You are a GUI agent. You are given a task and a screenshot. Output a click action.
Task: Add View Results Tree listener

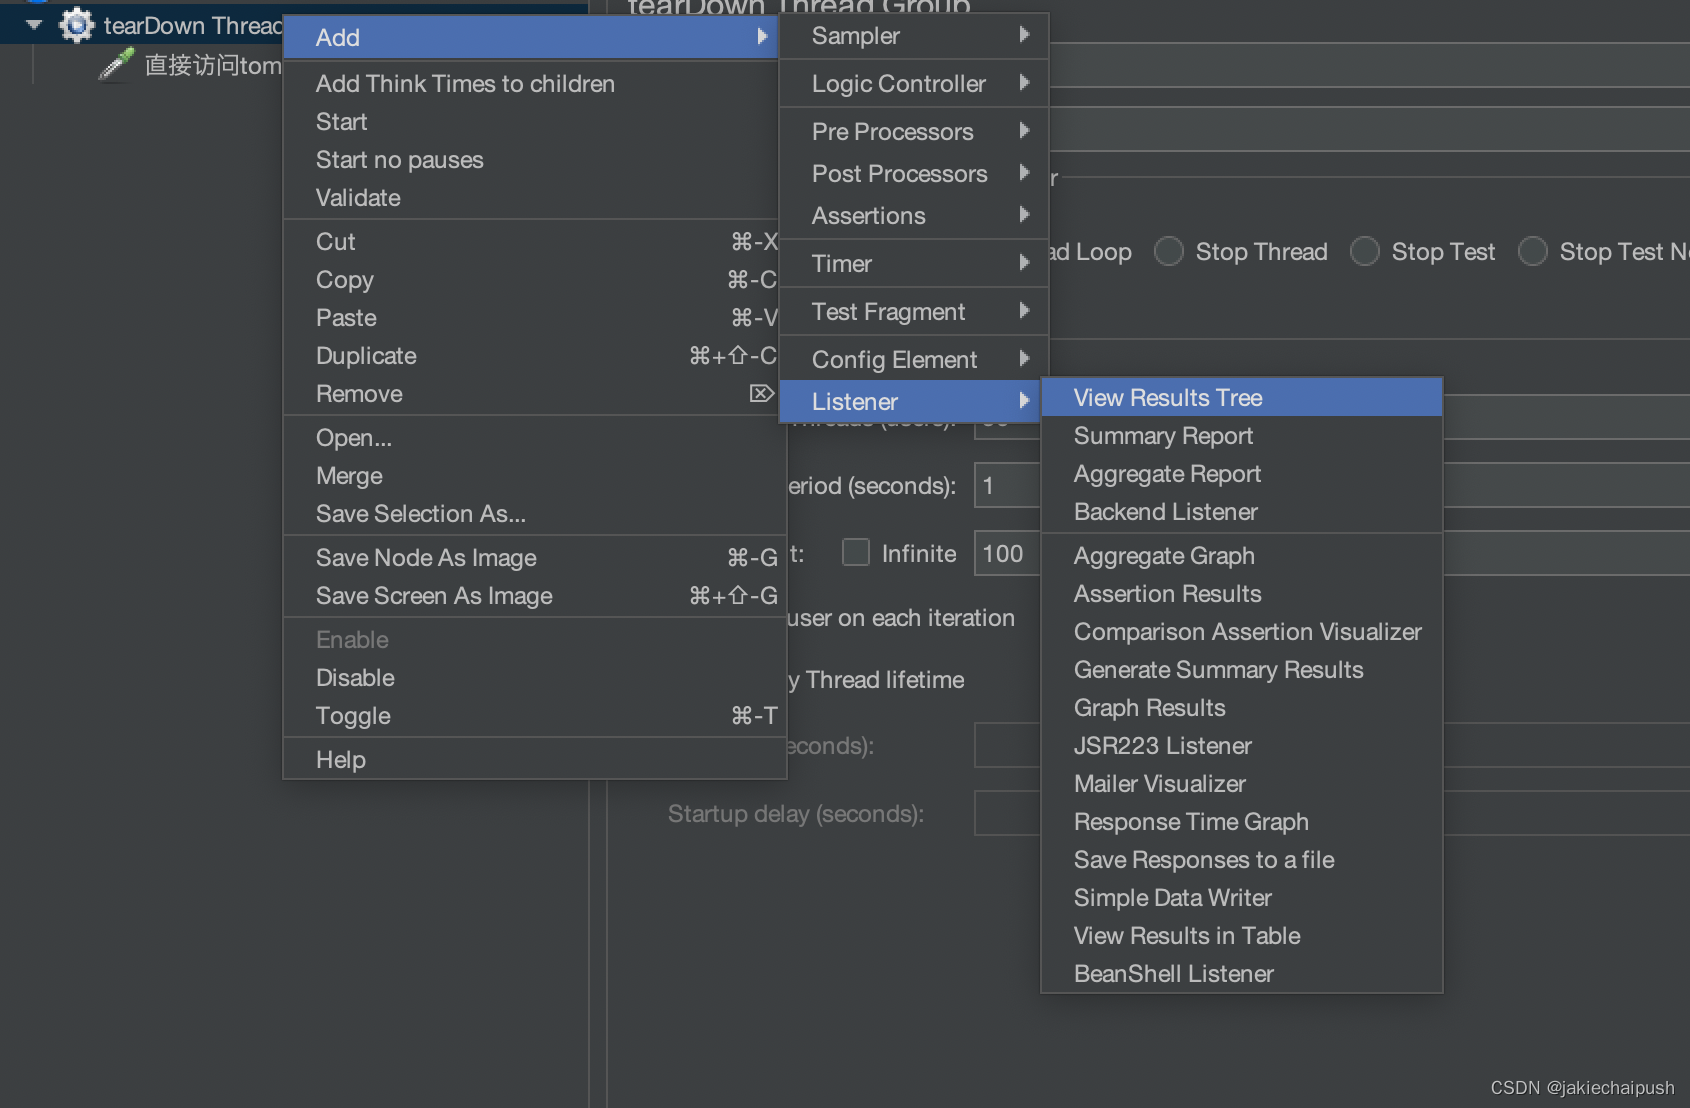pos(1242,398)
